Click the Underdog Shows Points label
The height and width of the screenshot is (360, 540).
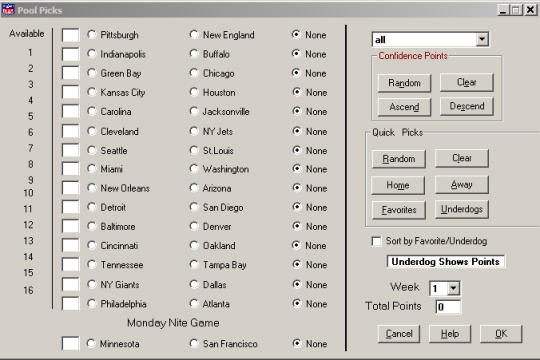coord(446,262)
